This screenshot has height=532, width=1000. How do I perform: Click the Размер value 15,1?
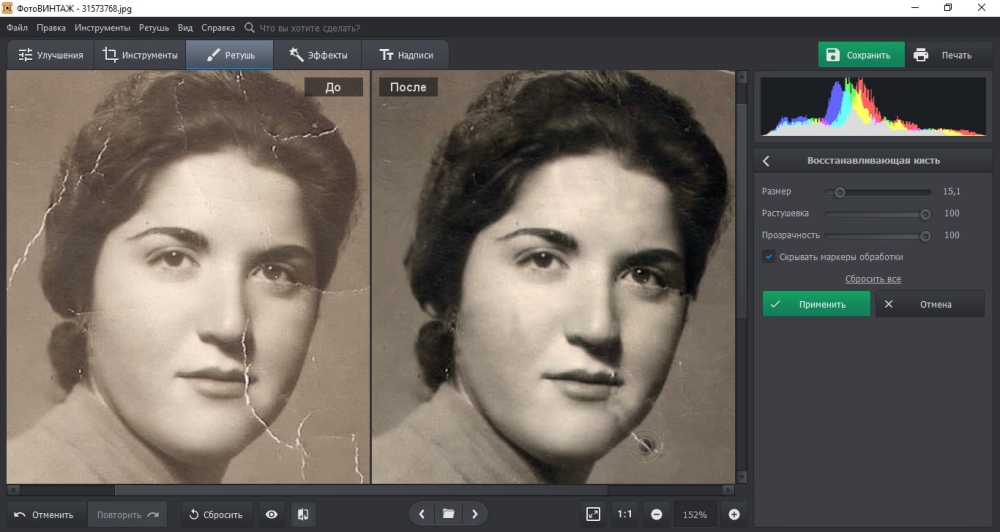pyautogui.click(x=951, y=191)
